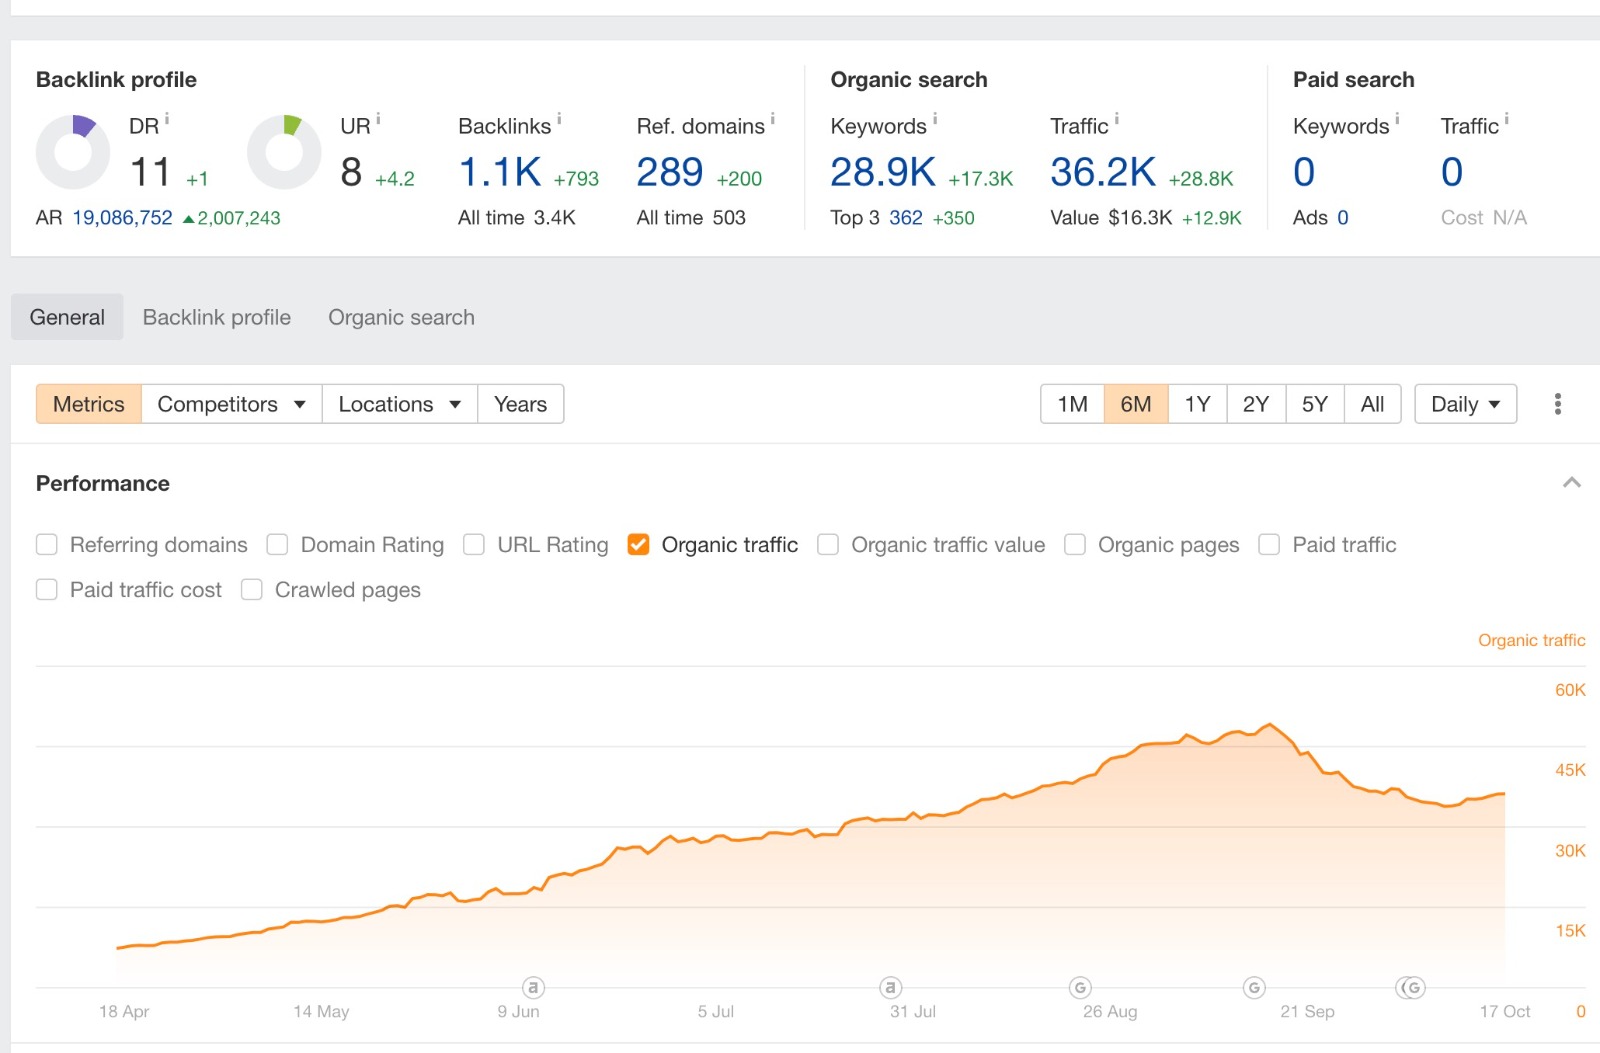
Task: Click the Organic Traffic info icon
Action: tap(1117, 119)
